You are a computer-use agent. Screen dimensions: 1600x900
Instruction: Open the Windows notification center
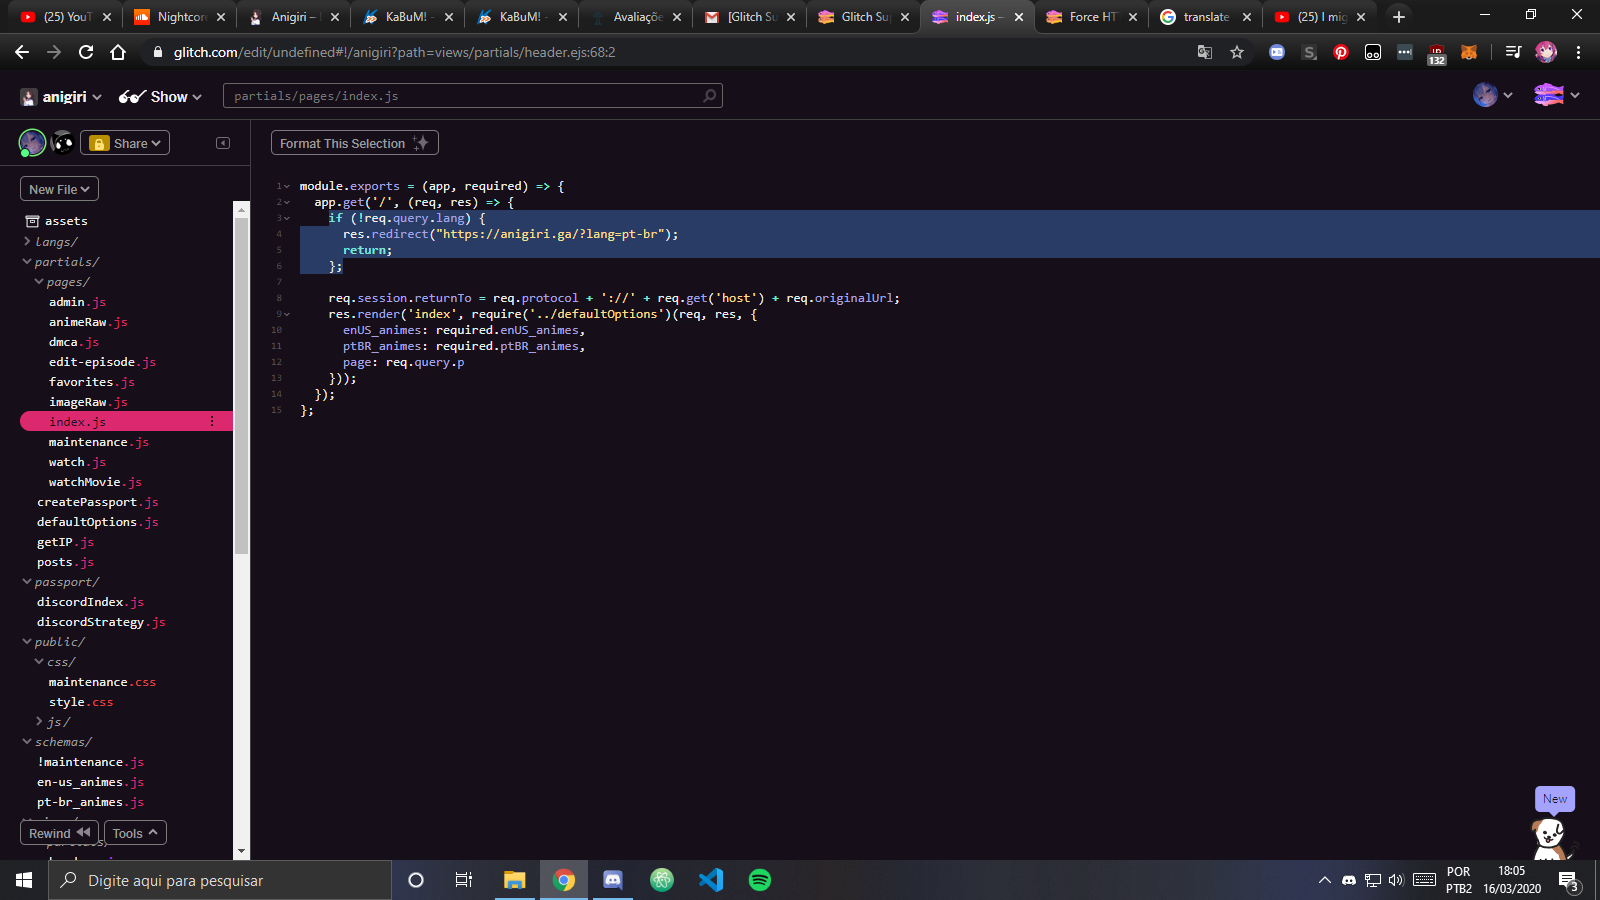point(1569,880)
